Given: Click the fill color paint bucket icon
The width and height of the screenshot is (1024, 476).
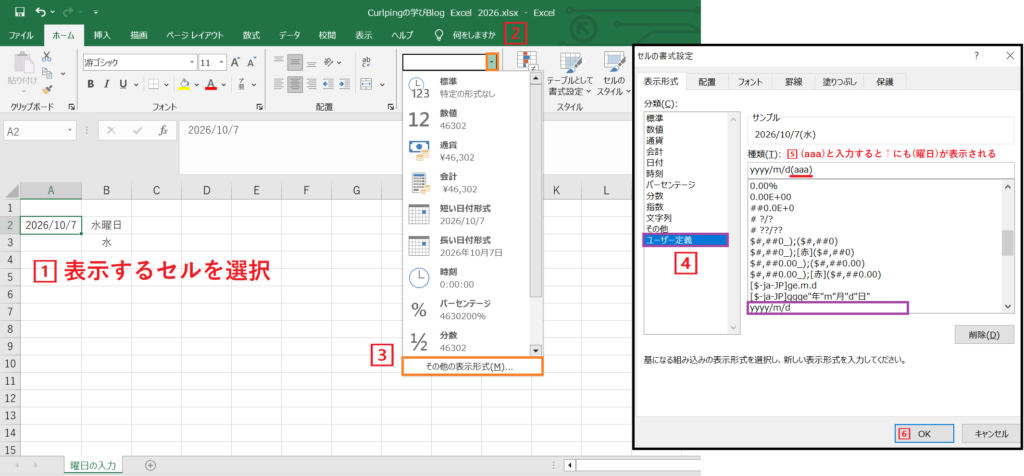Looking at the screenshot, I should click(x=185, y=84).
